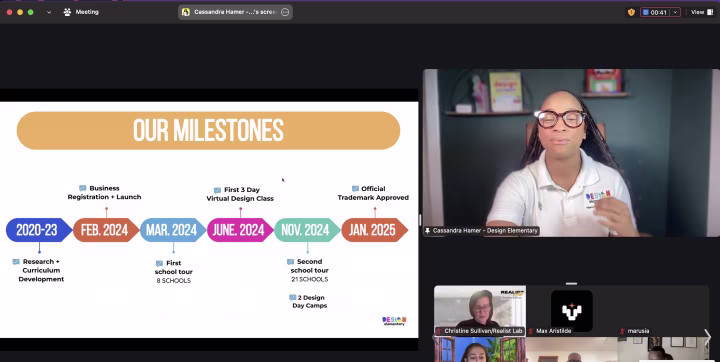Click the MAR. 2024 timeline marker
This screenshot has width=720, height=362.
click(x=173, y=230)
